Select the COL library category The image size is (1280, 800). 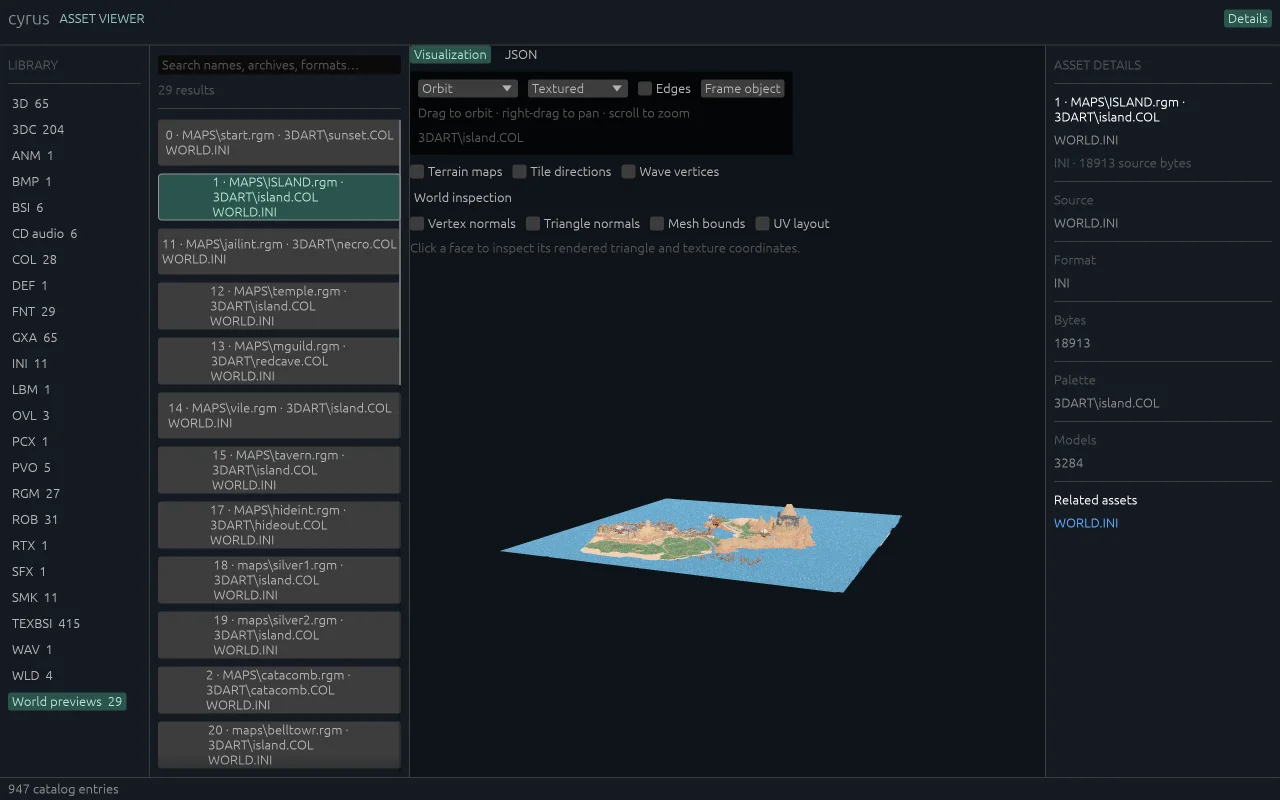click(34, 260)
